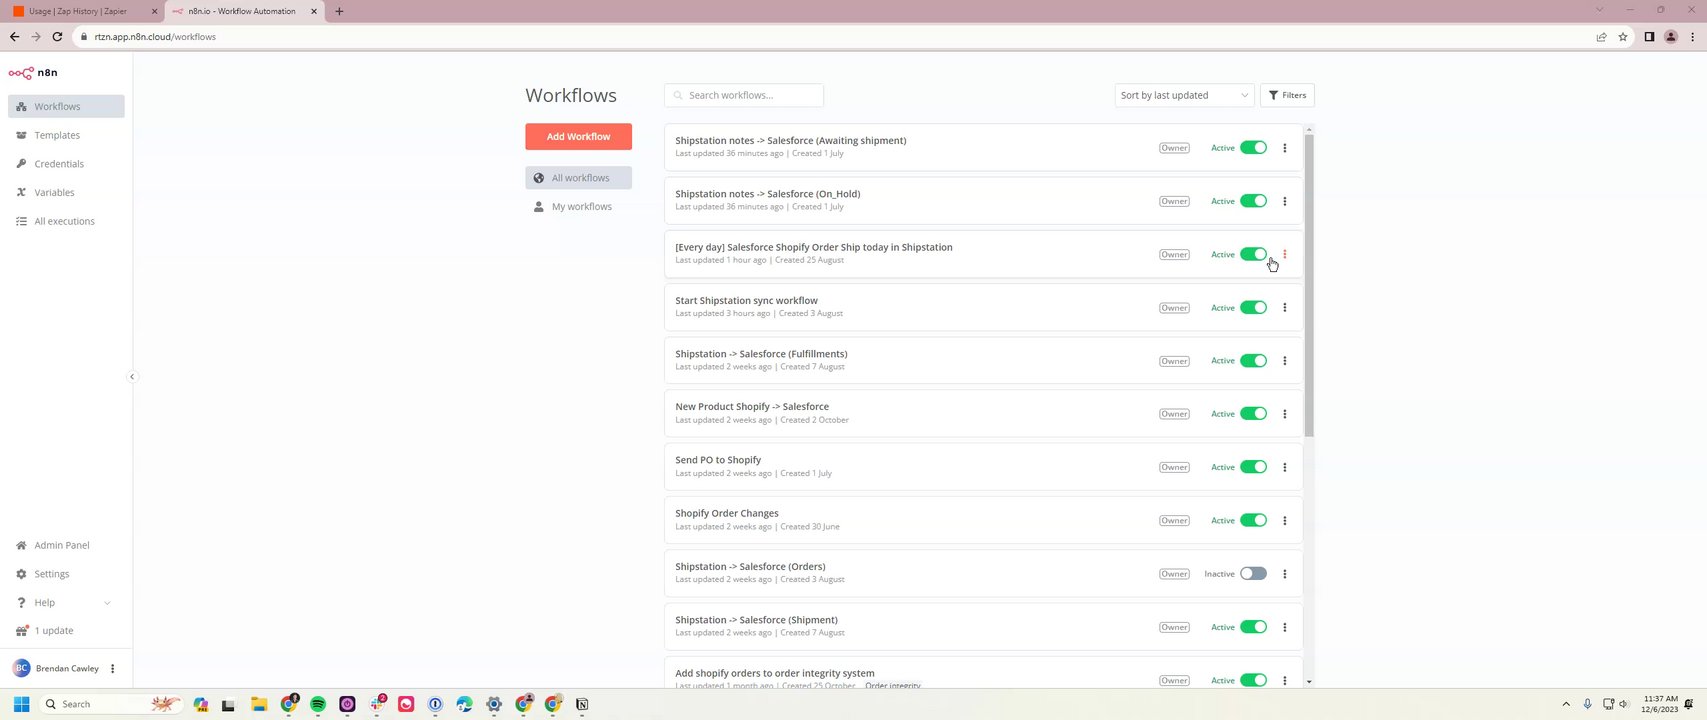Screen dimensions: 1707x720
Task: Open browser three-dot menu
Action: coord(1691,37)
